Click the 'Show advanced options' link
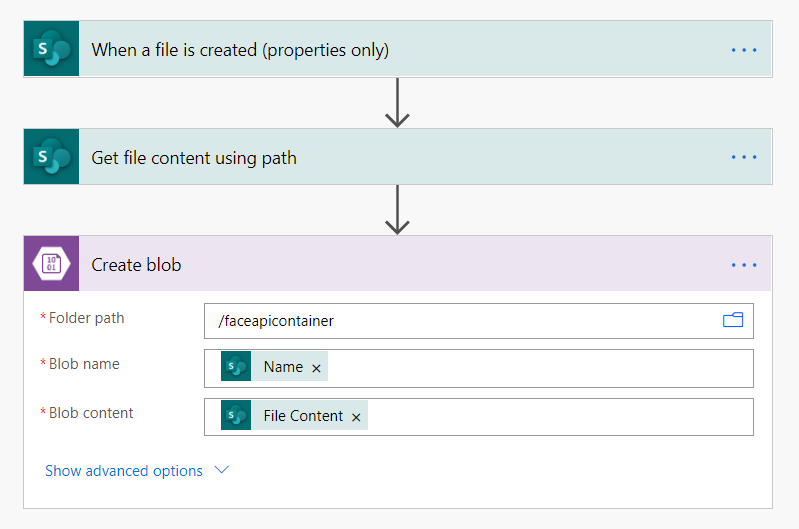 coord(124,471)
